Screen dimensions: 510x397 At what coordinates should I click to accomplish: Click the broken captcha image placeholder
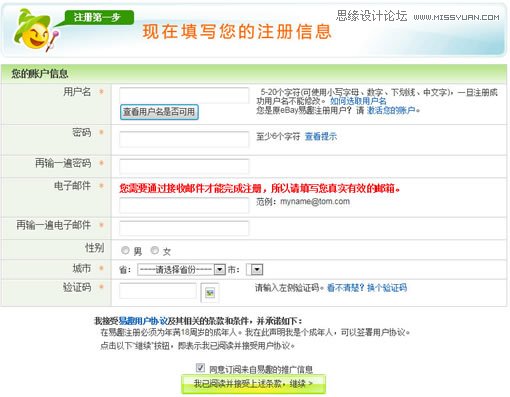pos(210,293)
